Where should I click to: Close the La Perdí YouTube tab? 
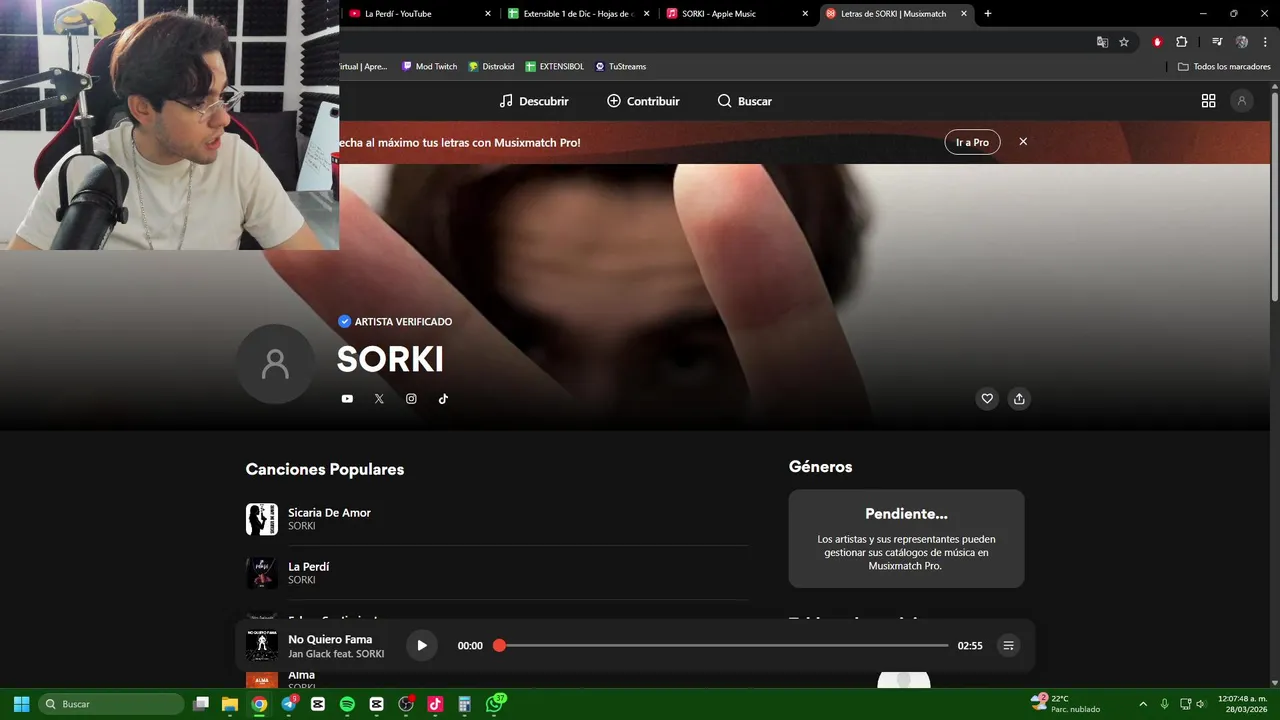click(x=488, y=14)
